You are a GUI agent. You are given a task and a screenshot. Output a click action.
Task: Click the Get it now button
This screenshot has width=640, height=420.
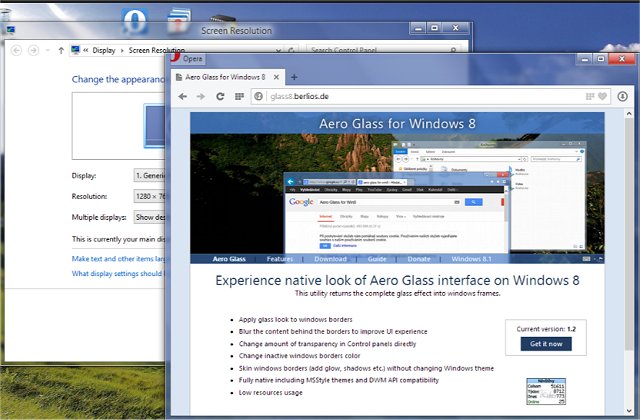tap(546, 344)
